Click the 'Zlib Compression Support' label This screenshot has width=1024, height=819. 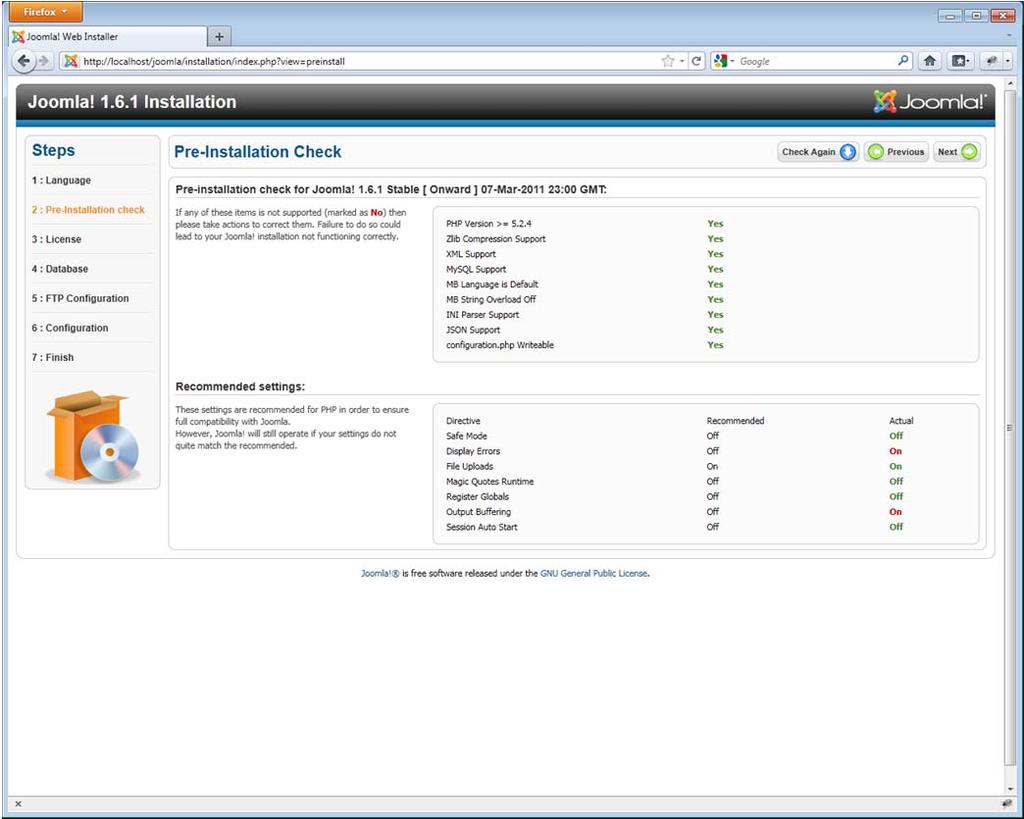tap(496, 238)
